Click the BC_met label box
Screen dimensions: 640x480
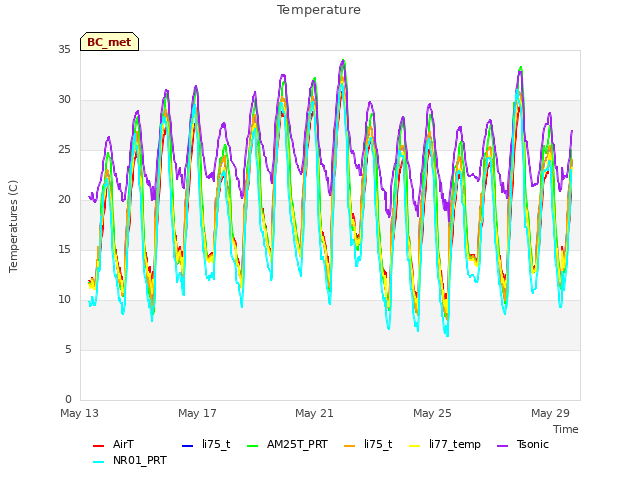point(109,42)
